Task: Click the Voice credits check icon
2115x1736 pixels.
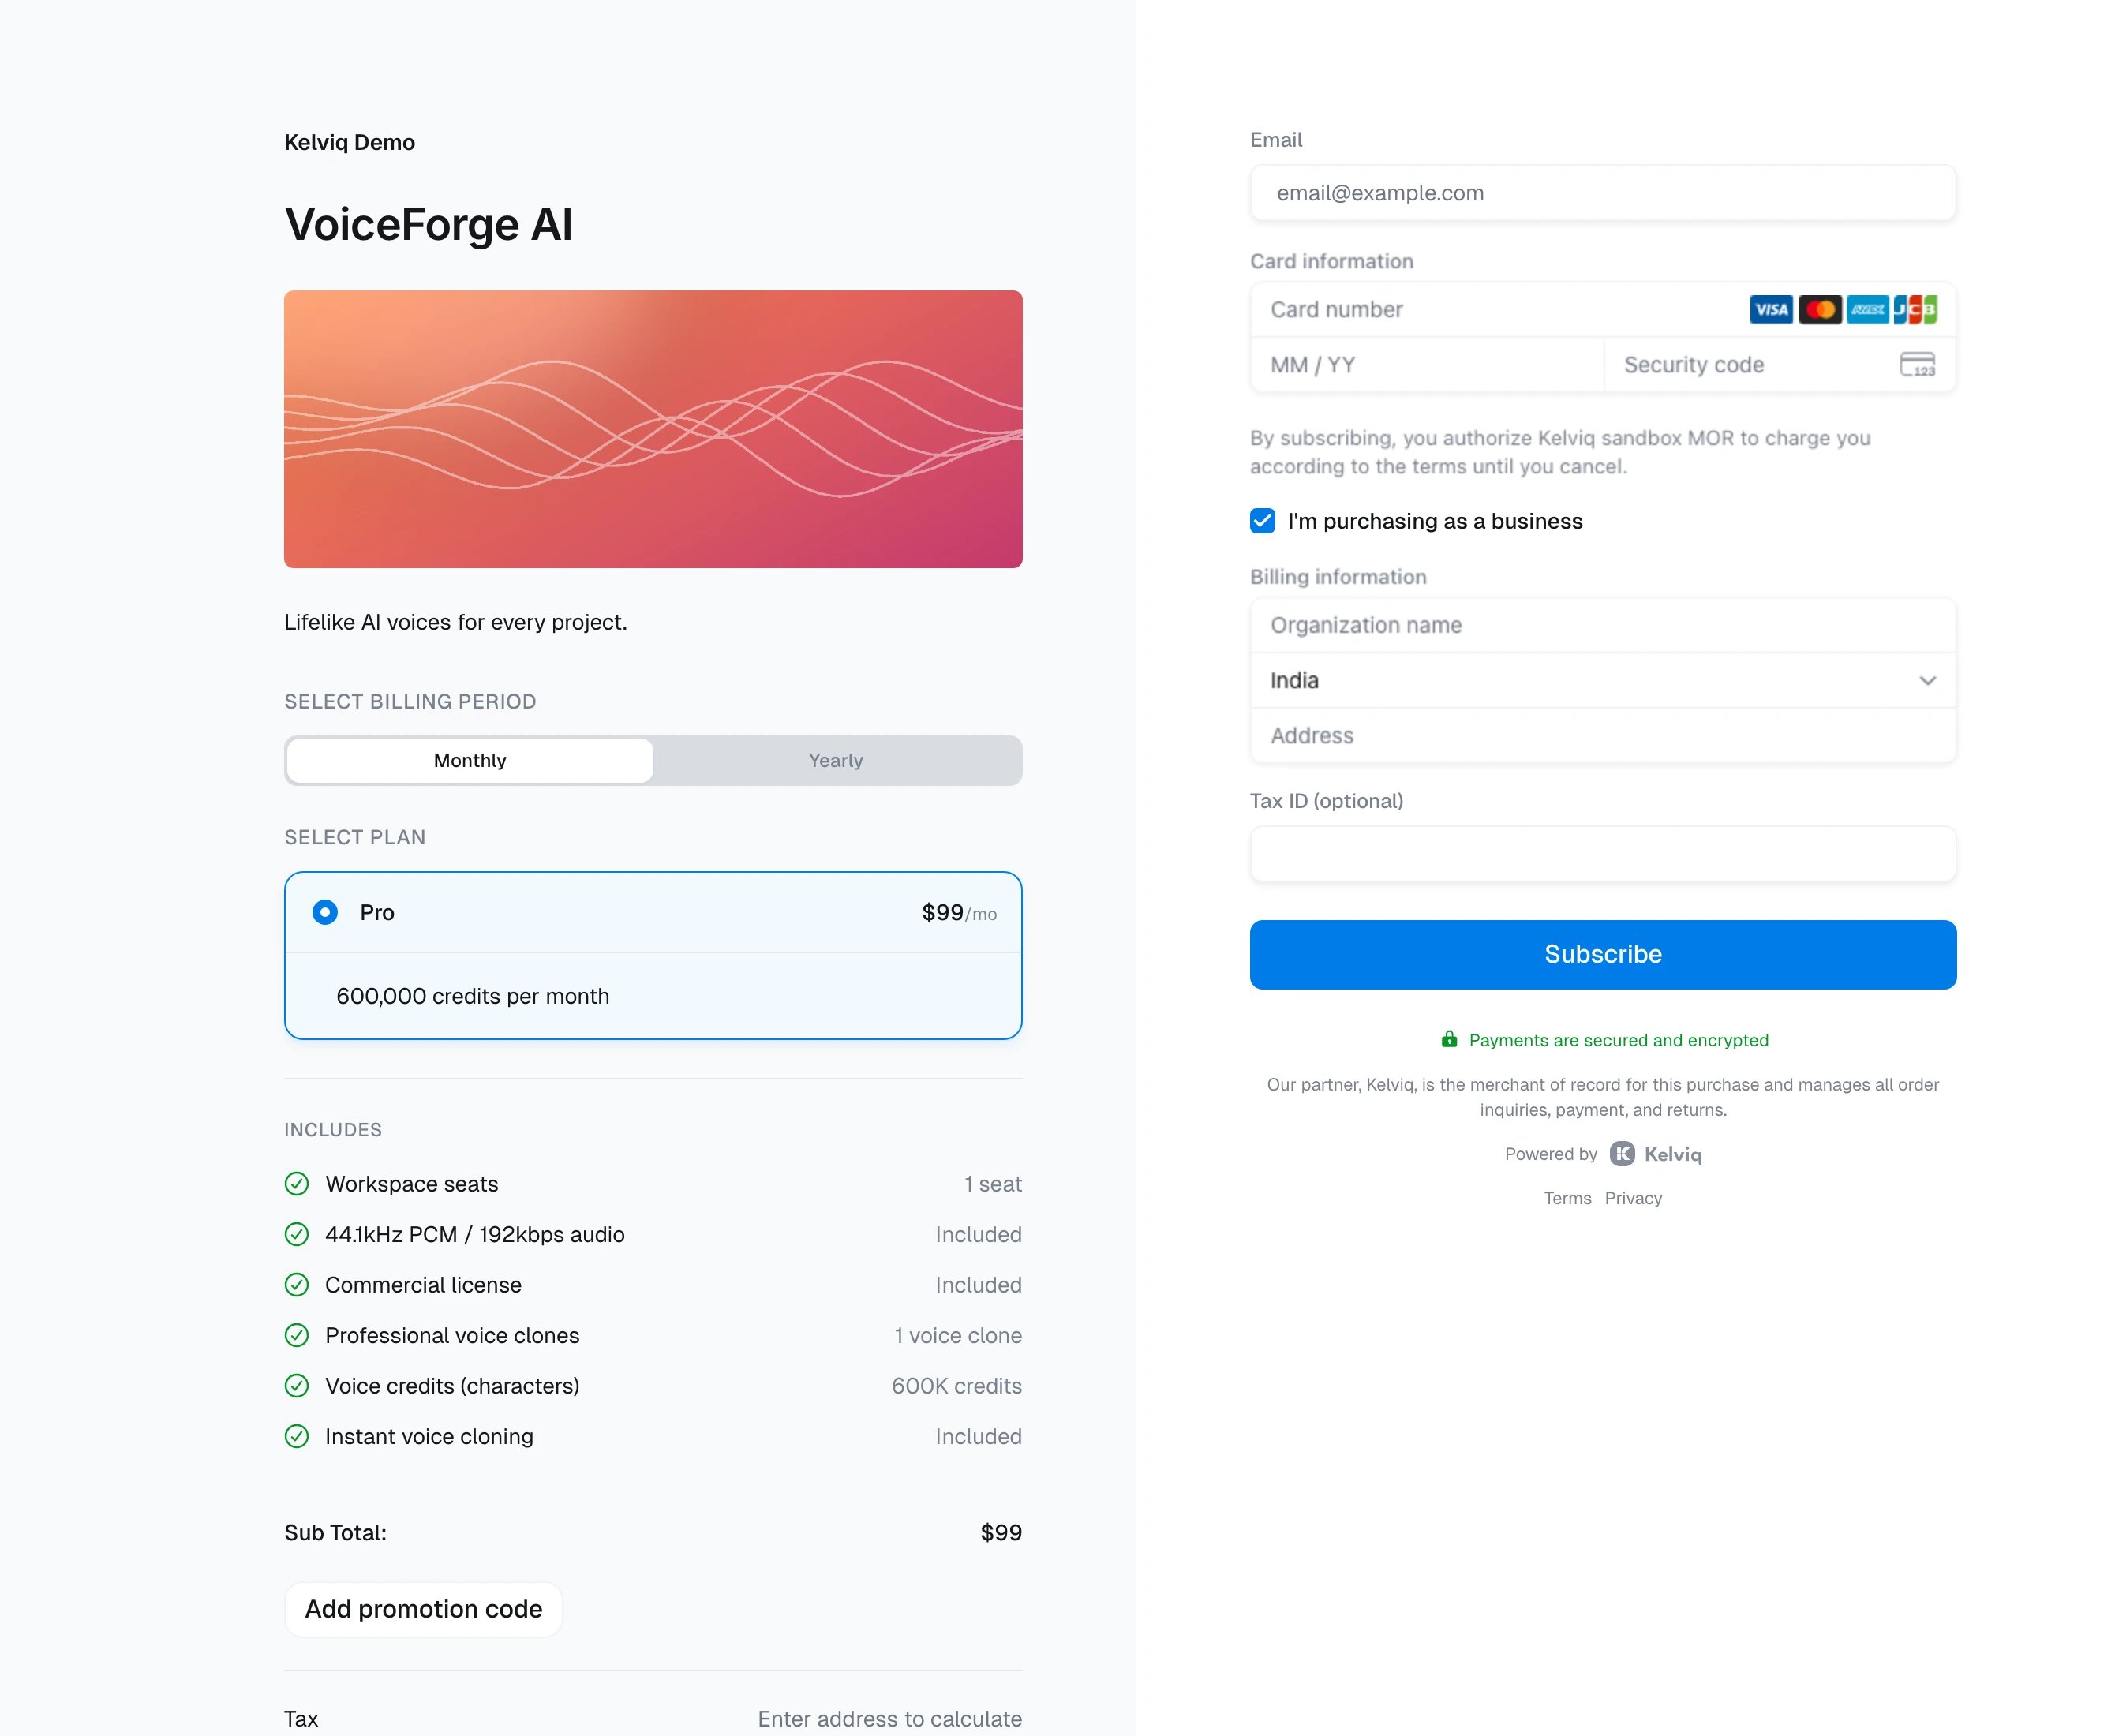Action: pyautogui.click(x=297, y=1386)
